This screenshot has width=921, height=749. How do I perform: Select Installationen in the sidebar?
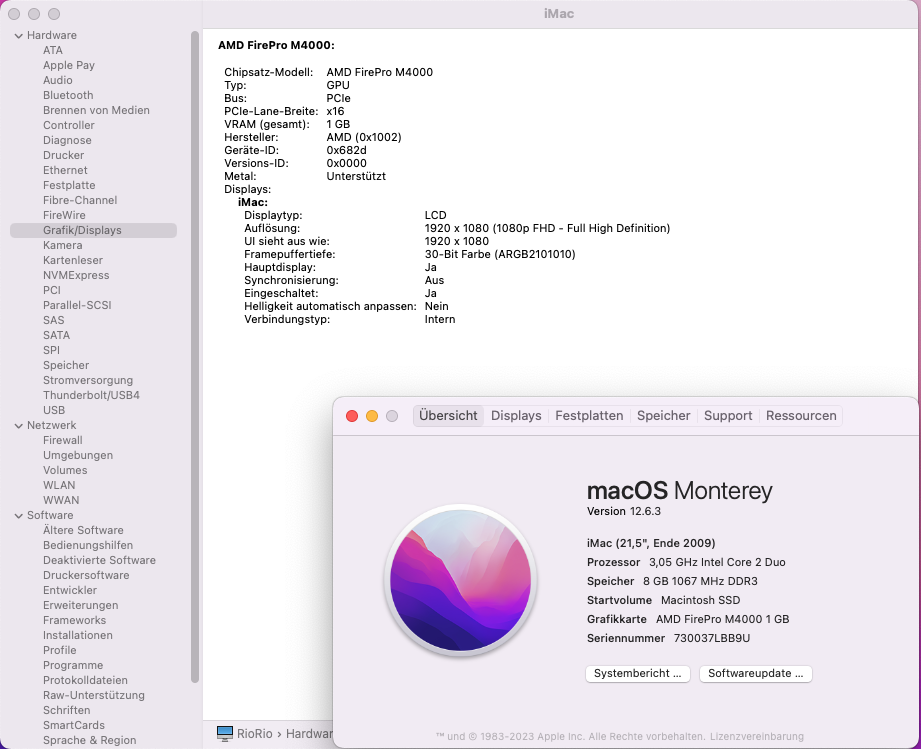(x=78, y=635)
